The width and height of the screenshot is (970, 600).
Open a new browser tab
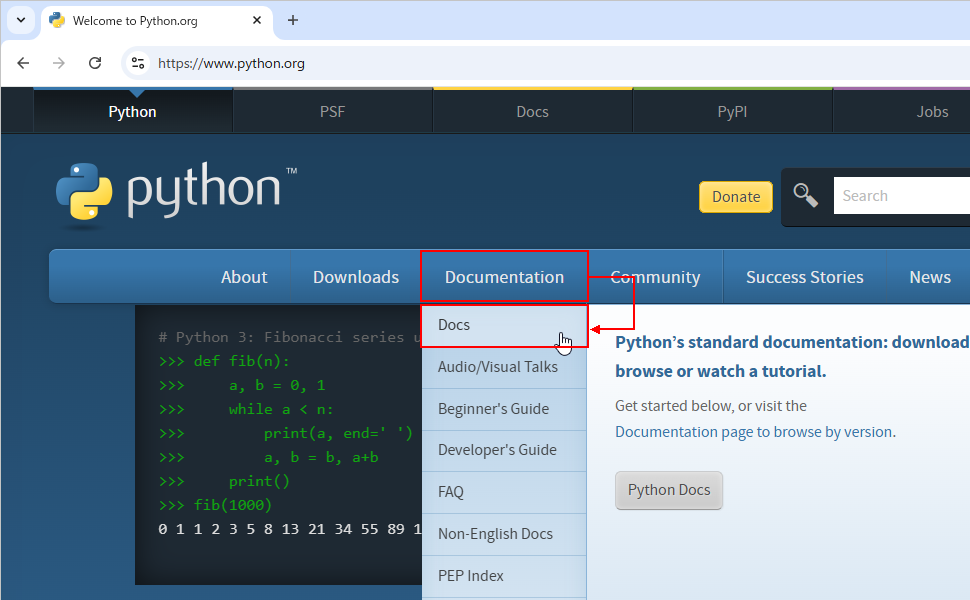click(293, 20)
